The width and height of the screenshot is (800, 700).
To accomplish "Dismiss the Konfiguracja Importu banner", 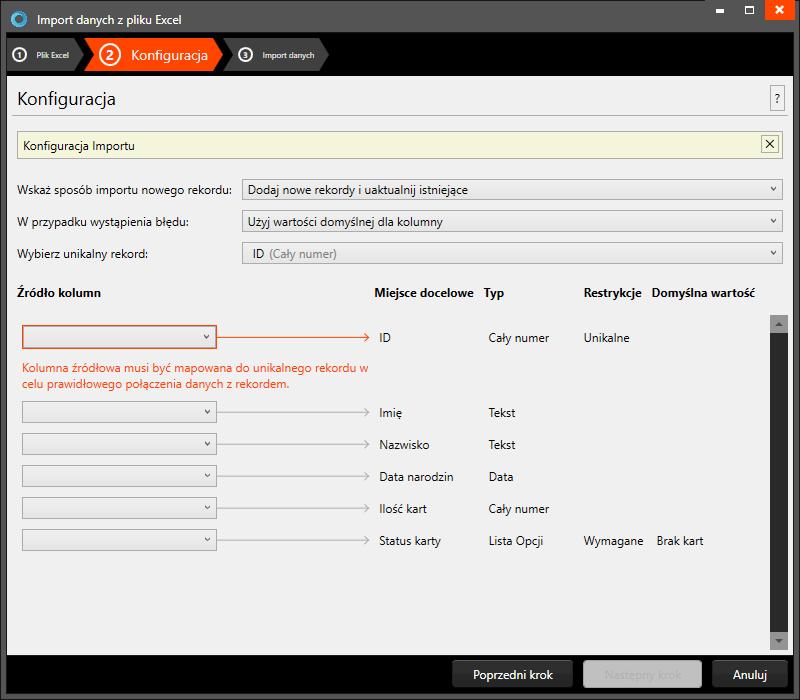I will (x=769, y=144).
